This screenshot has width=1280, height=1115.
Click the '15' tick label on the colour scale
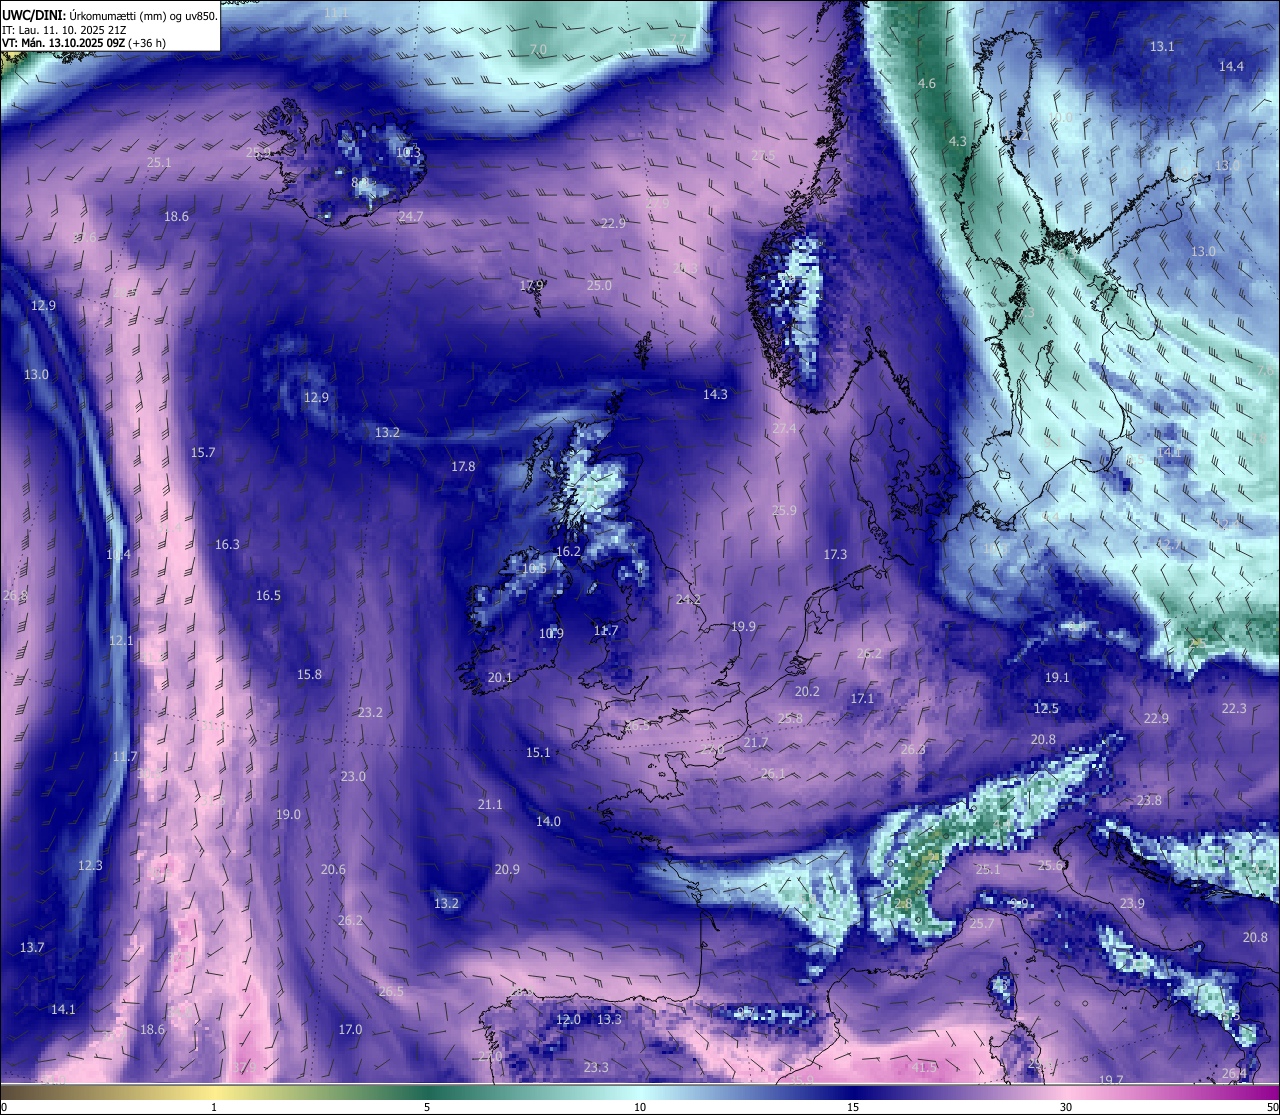(x=853, y=1107)
